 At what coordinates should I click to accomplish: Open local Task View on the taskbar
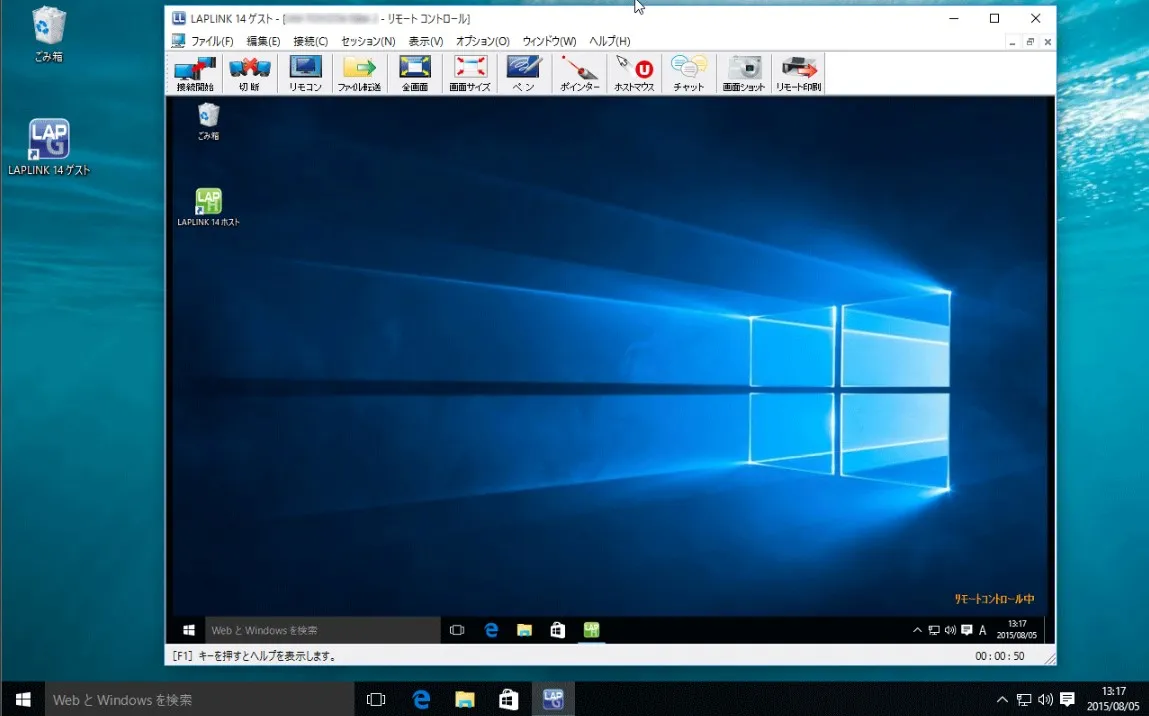(x=376, y=699)
